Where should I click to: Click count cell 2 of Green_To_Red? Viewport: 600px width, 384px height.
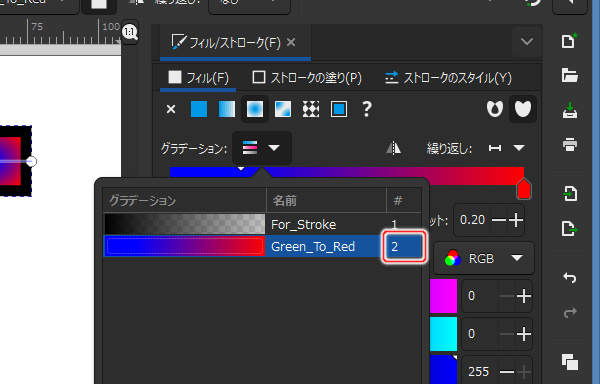point(404,246)
